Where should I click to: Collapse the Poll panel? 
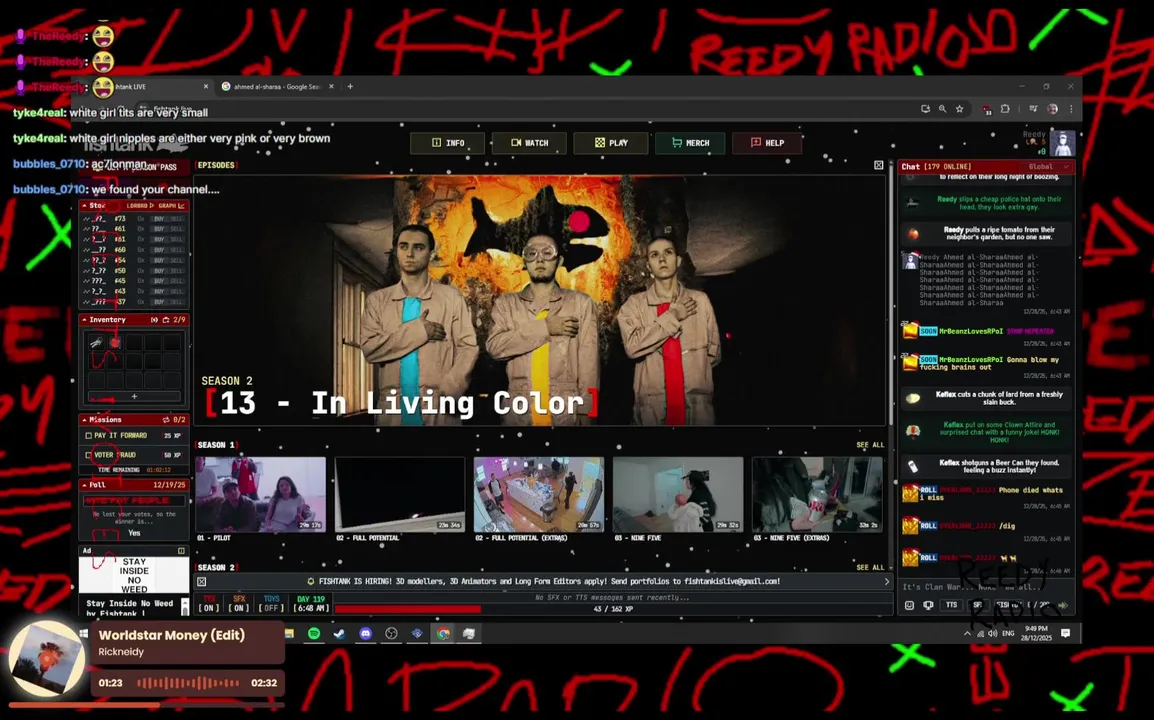coord(85,485)
